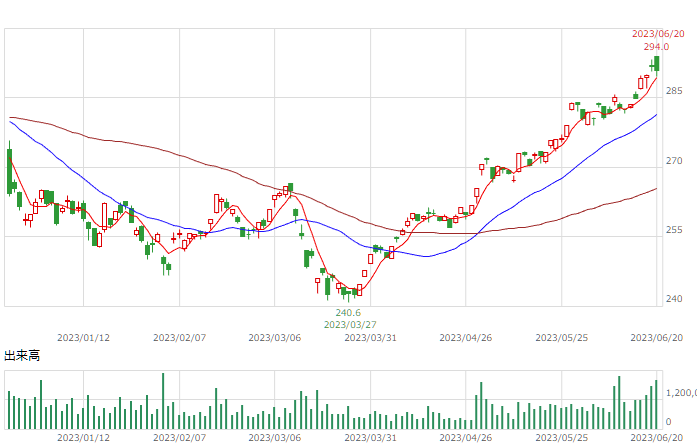This screenshot has width=697, height=446.
Task: Click the 294.0 high price label
Action: point(656,47)
